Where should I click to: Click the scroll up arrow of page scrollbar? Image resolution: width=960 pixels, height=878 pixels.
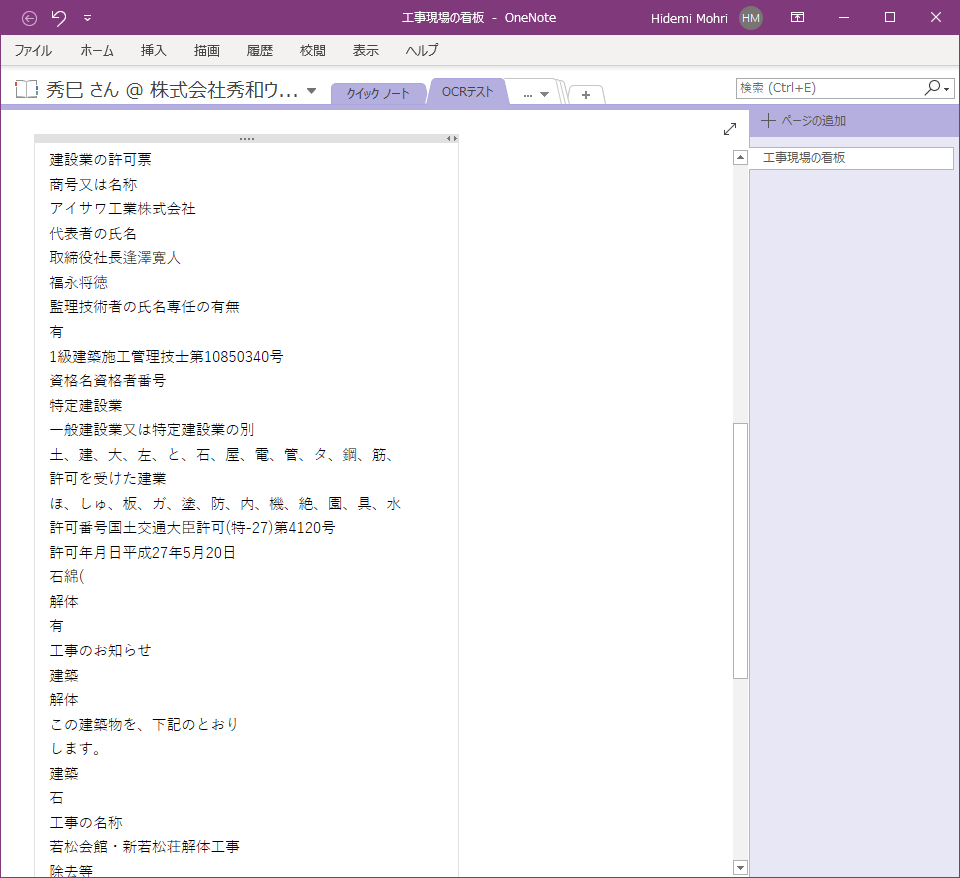pyautogui.click(x=740, y=157)
